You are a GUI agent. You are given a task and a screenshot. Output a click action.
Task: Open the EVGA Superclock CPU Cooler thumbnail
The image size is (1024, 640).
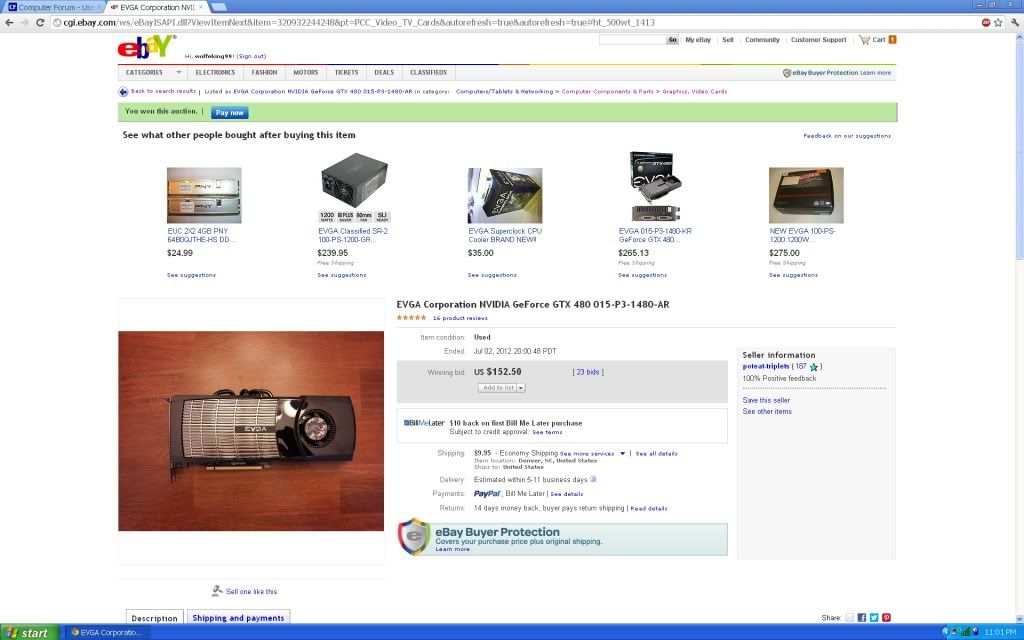coord(505,195)
